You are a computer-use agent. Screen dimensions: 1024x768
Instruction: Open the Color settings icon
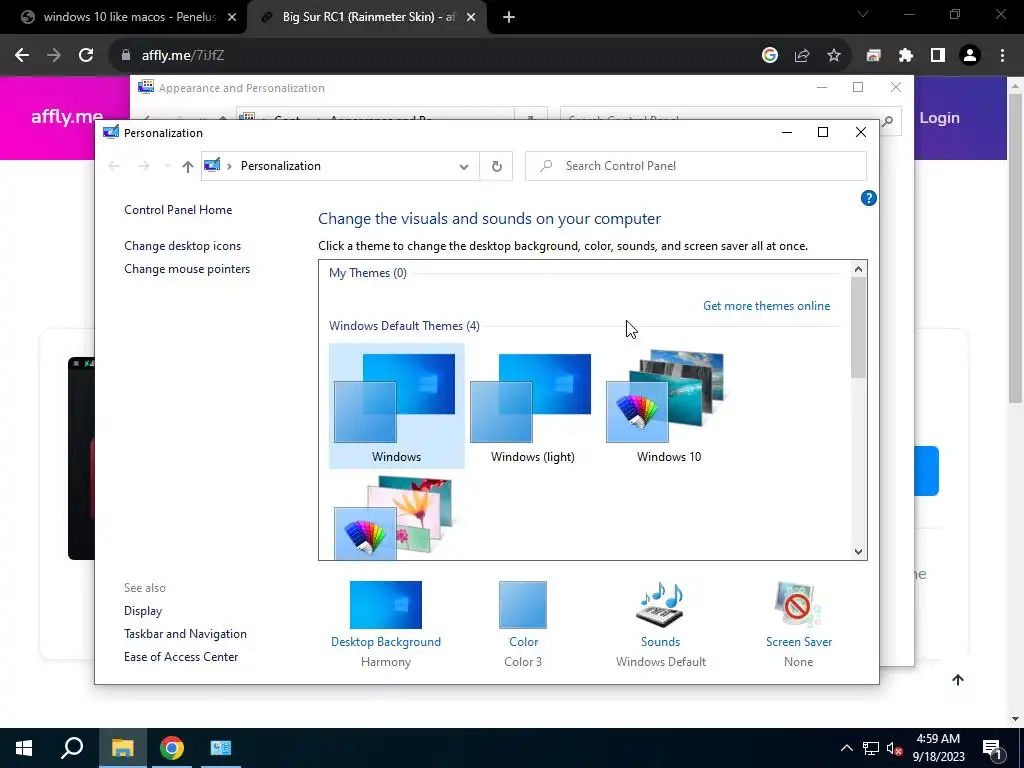[x=522, y=605]
